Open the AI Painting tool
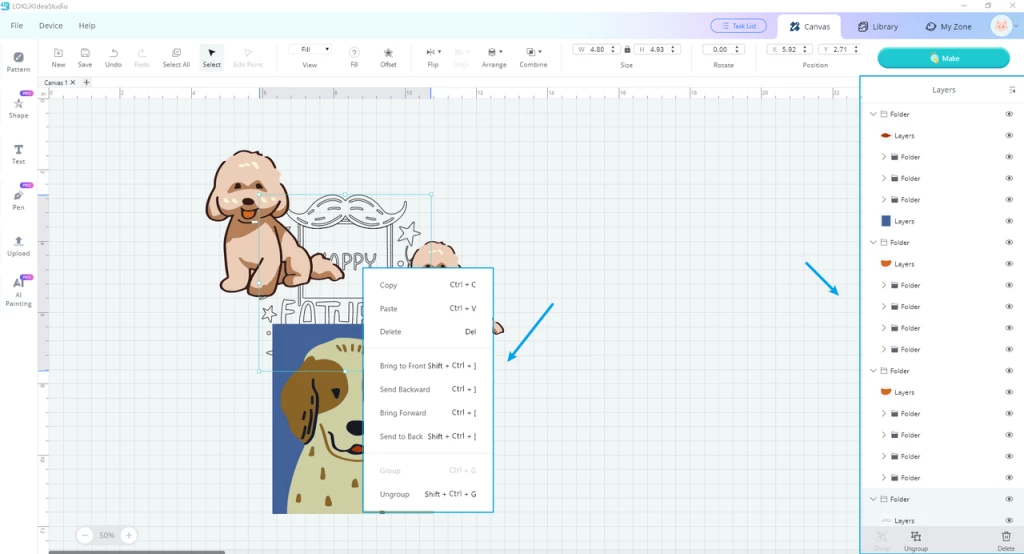The width and height of the screenshot is (1024, 554). pos(18,291)
